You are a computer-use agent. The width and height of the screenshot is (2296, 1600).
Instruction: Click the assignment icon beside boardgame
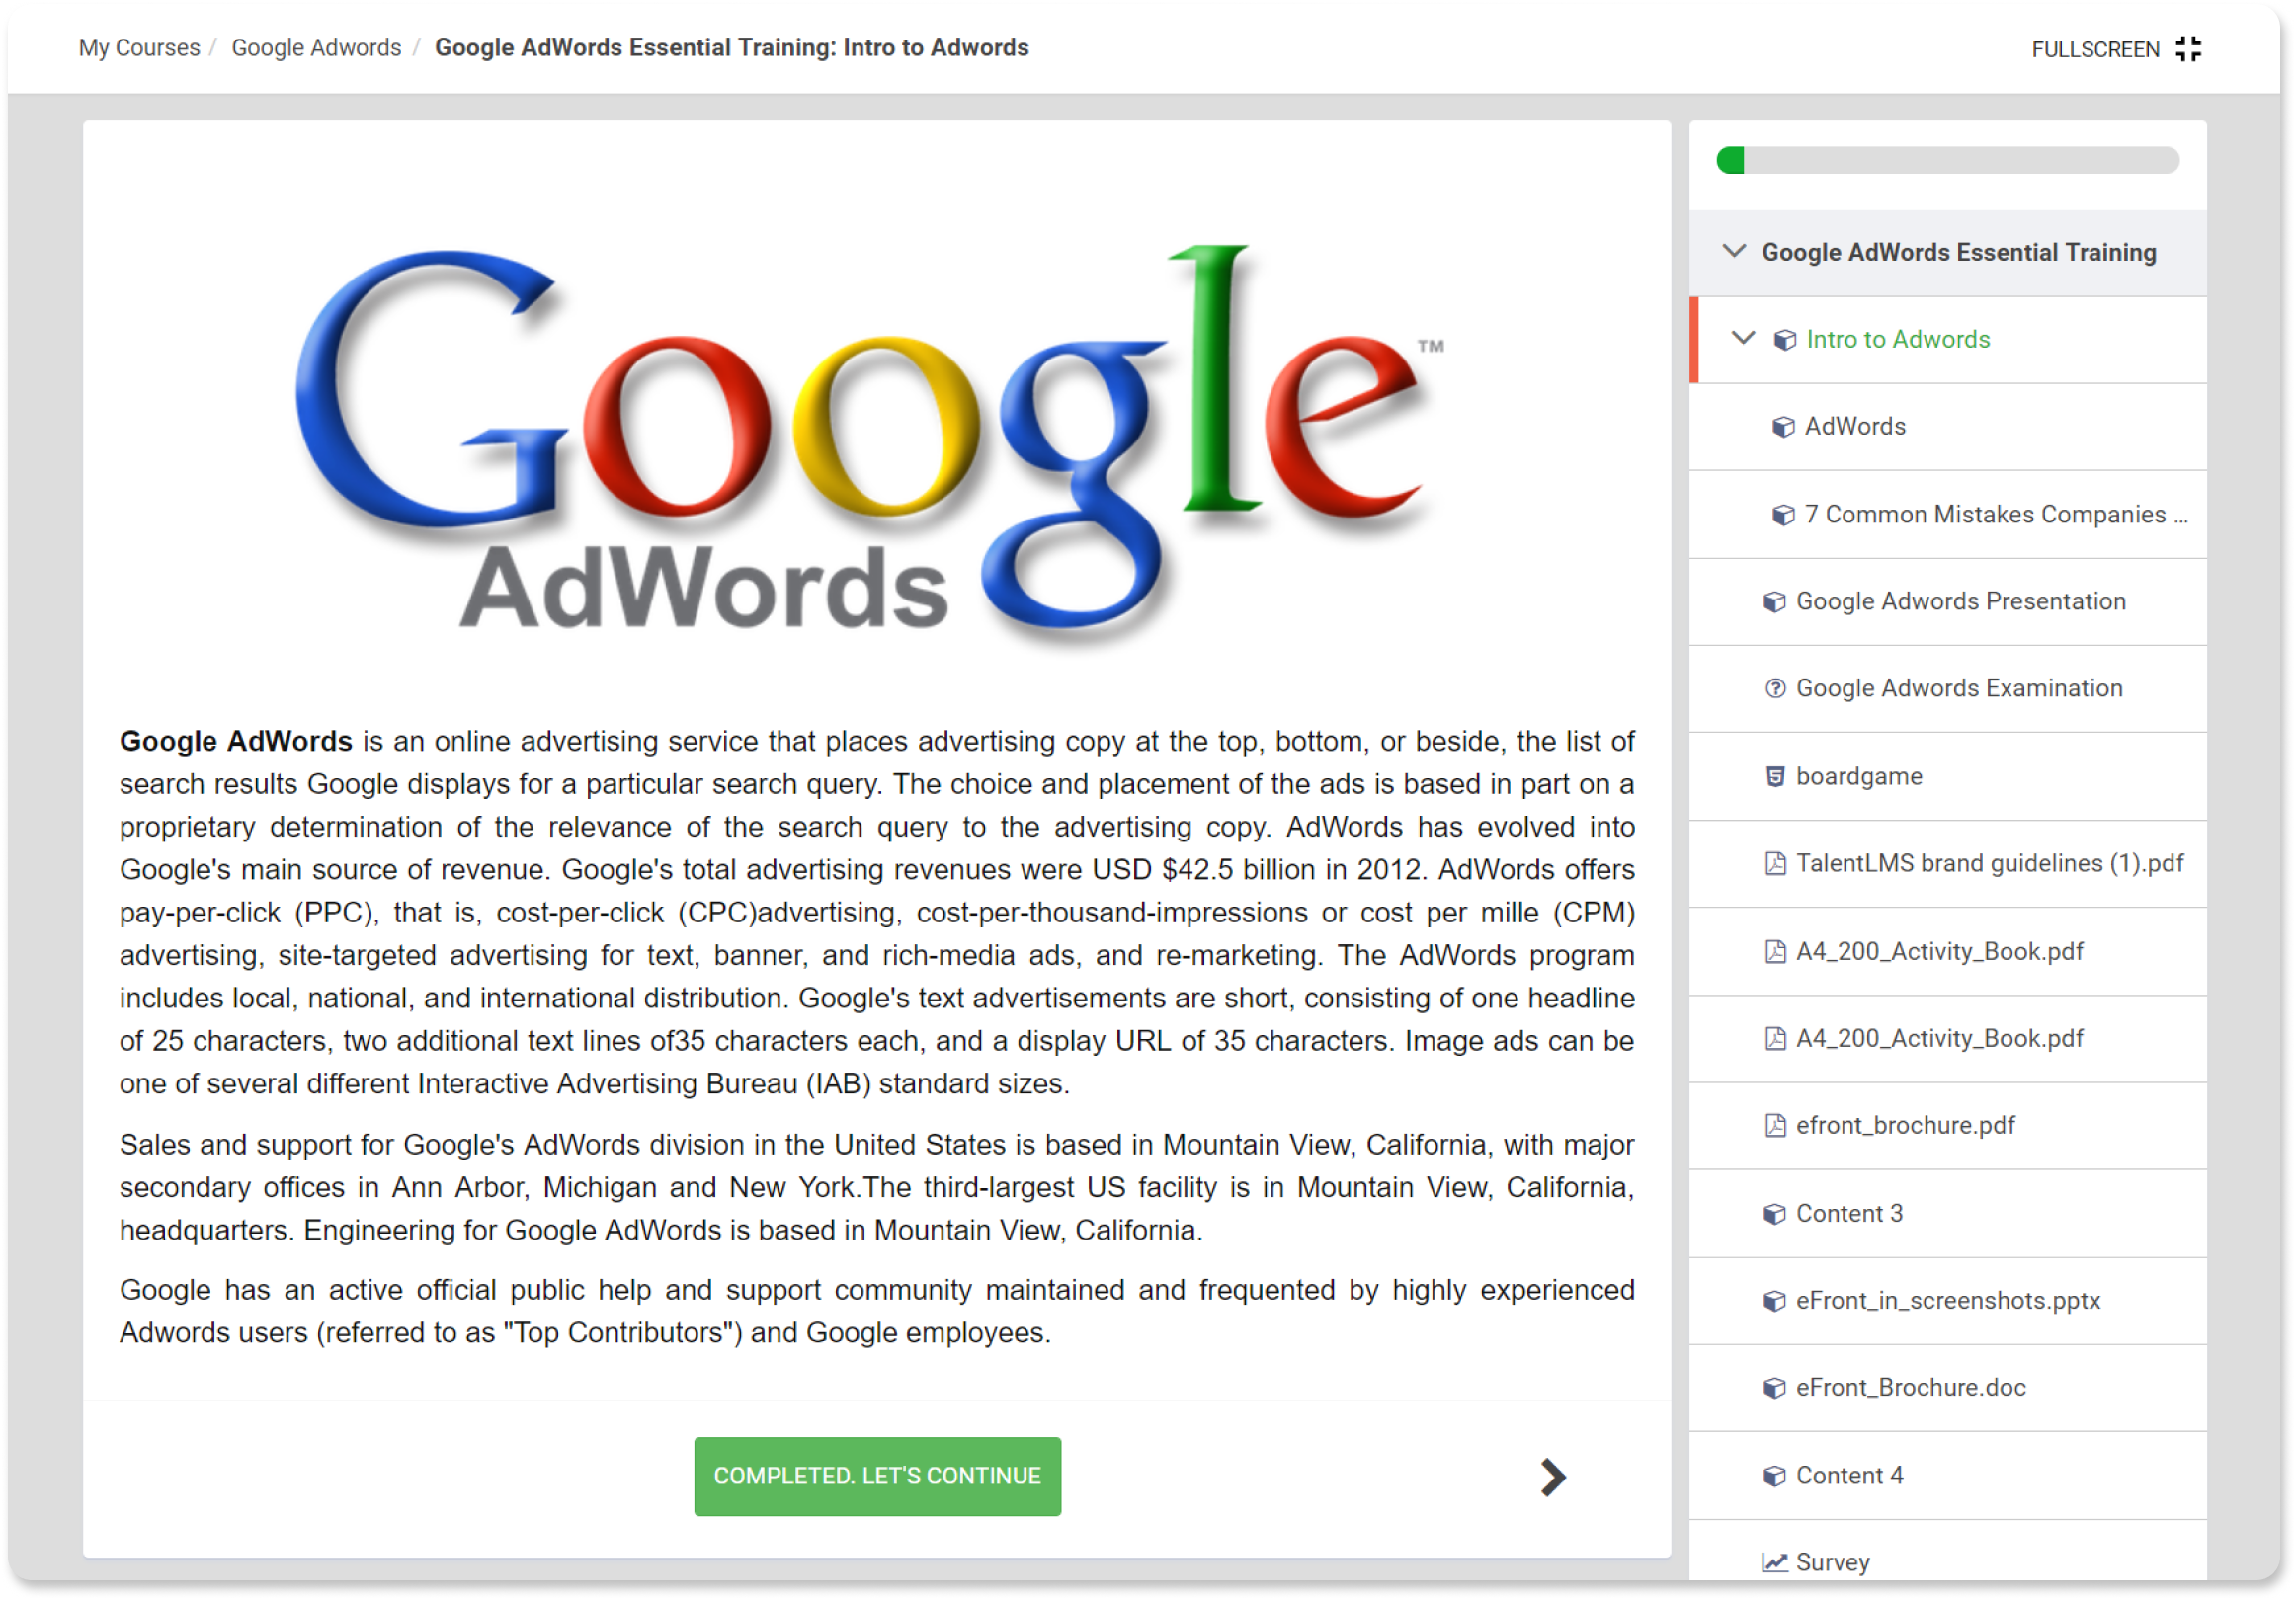point(1775,777)
